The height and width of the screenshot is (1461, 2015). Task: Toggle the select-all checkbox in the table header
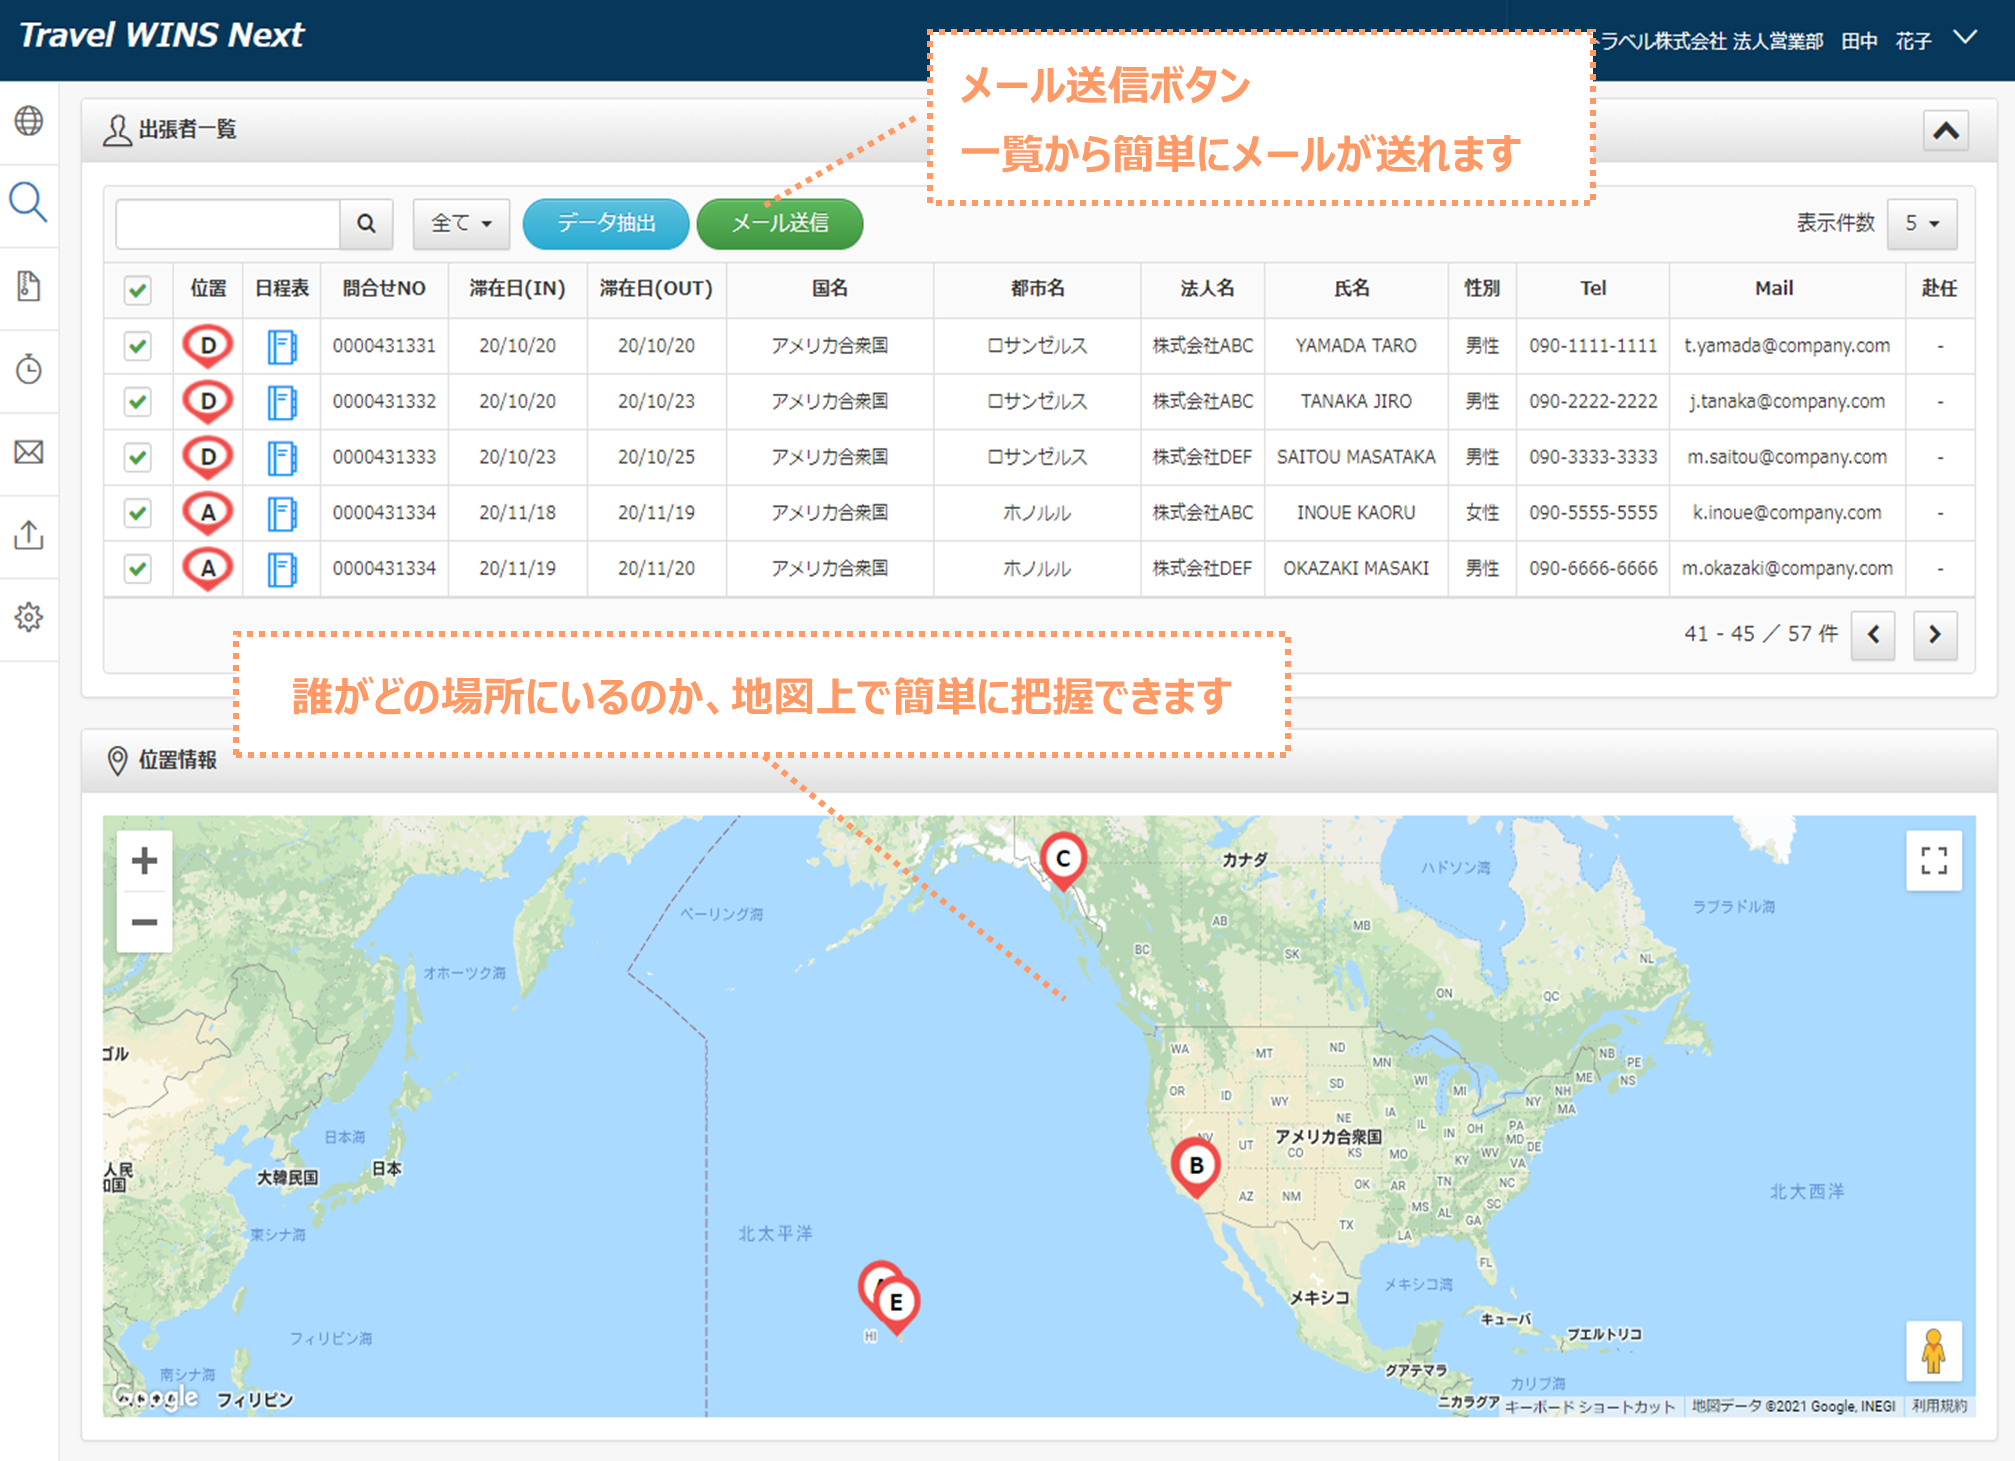(138, 291)
